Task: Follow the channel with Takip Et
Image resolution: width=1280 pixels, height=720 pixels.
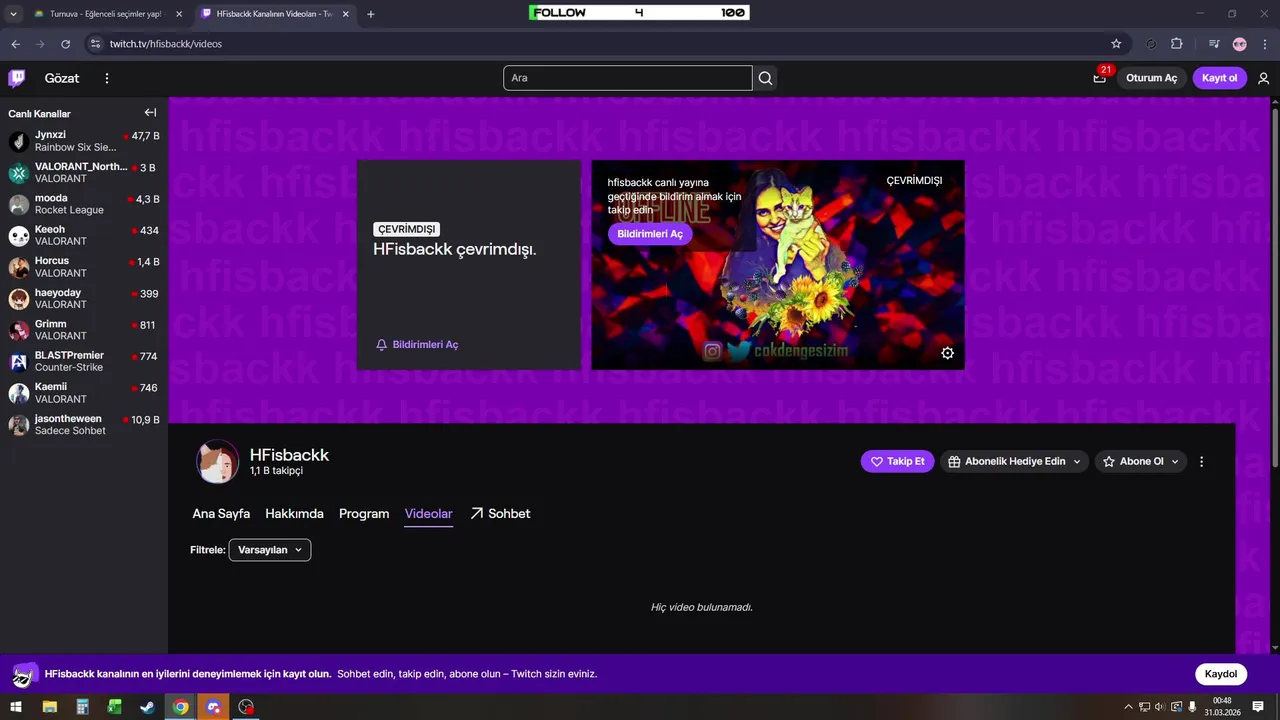Action: pos(898,461)
